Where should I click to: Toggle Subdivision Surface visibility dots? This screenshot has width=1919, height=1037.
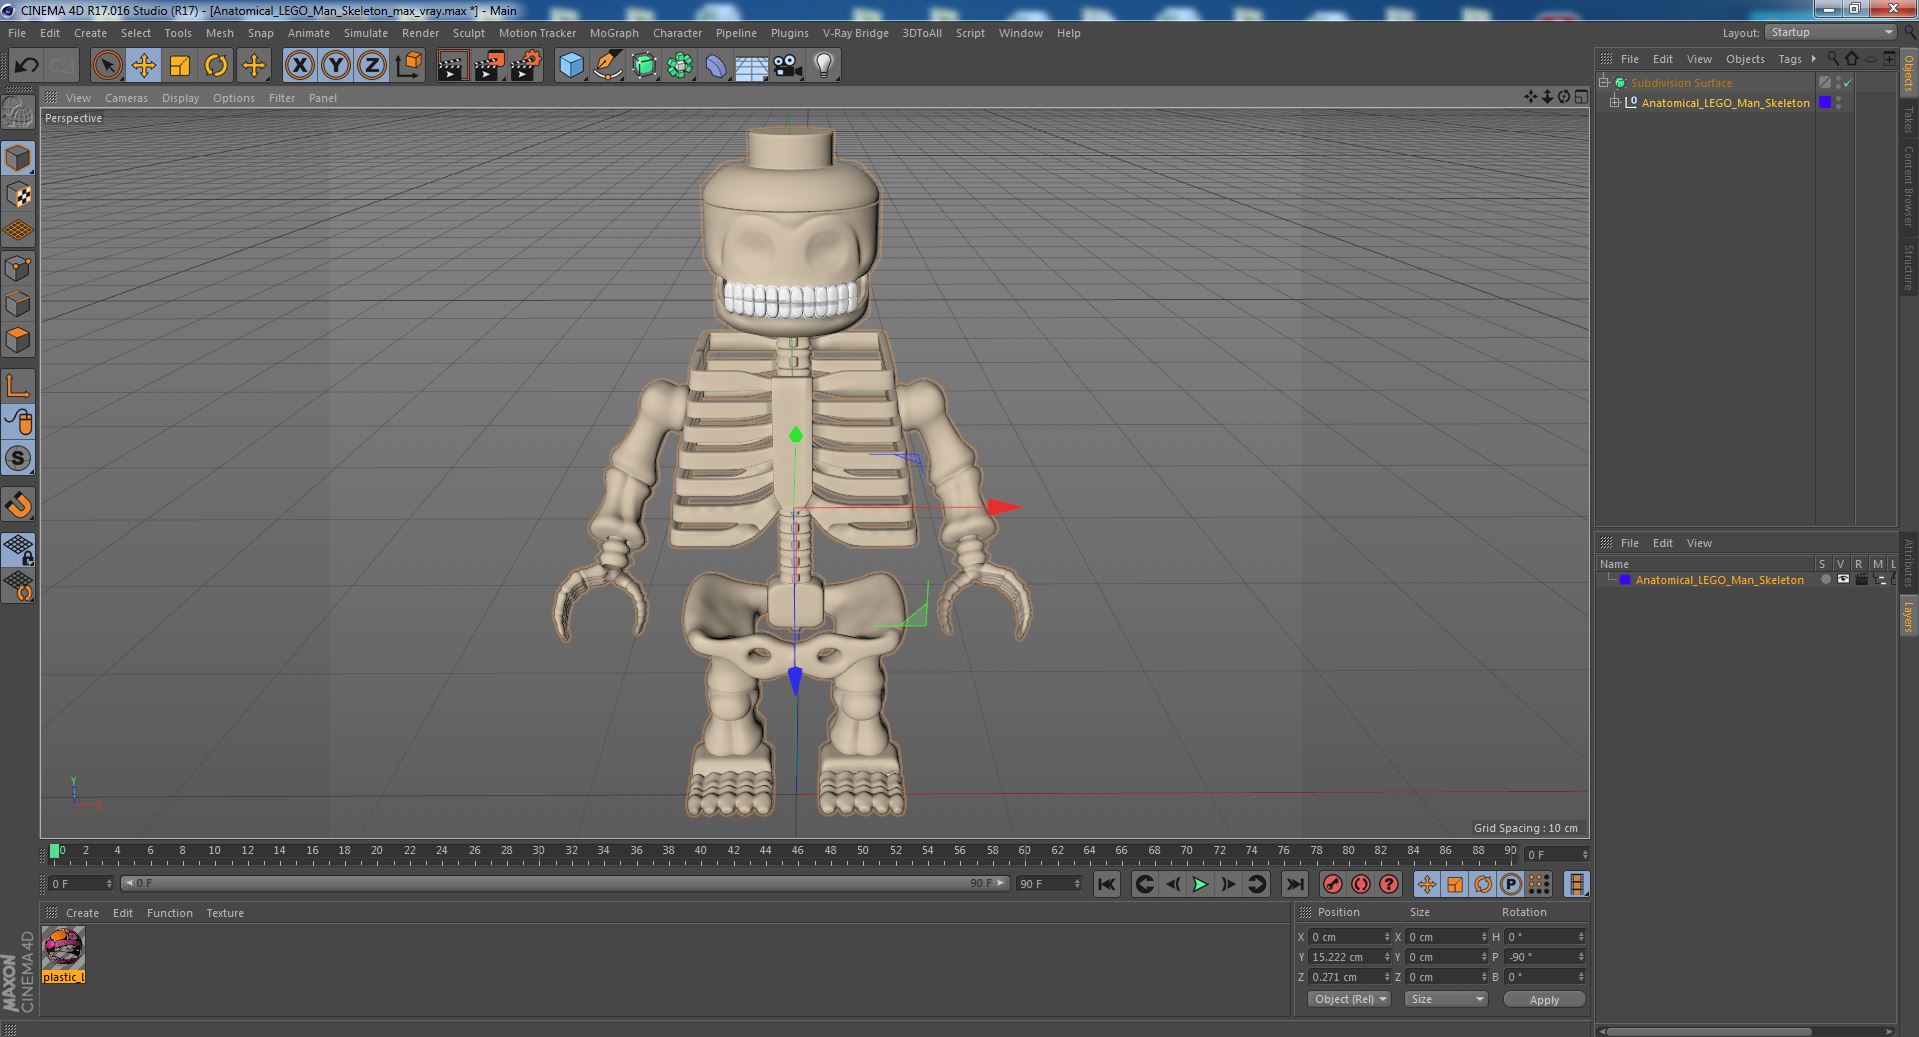pyautogui.click(x=1838, y=83)
